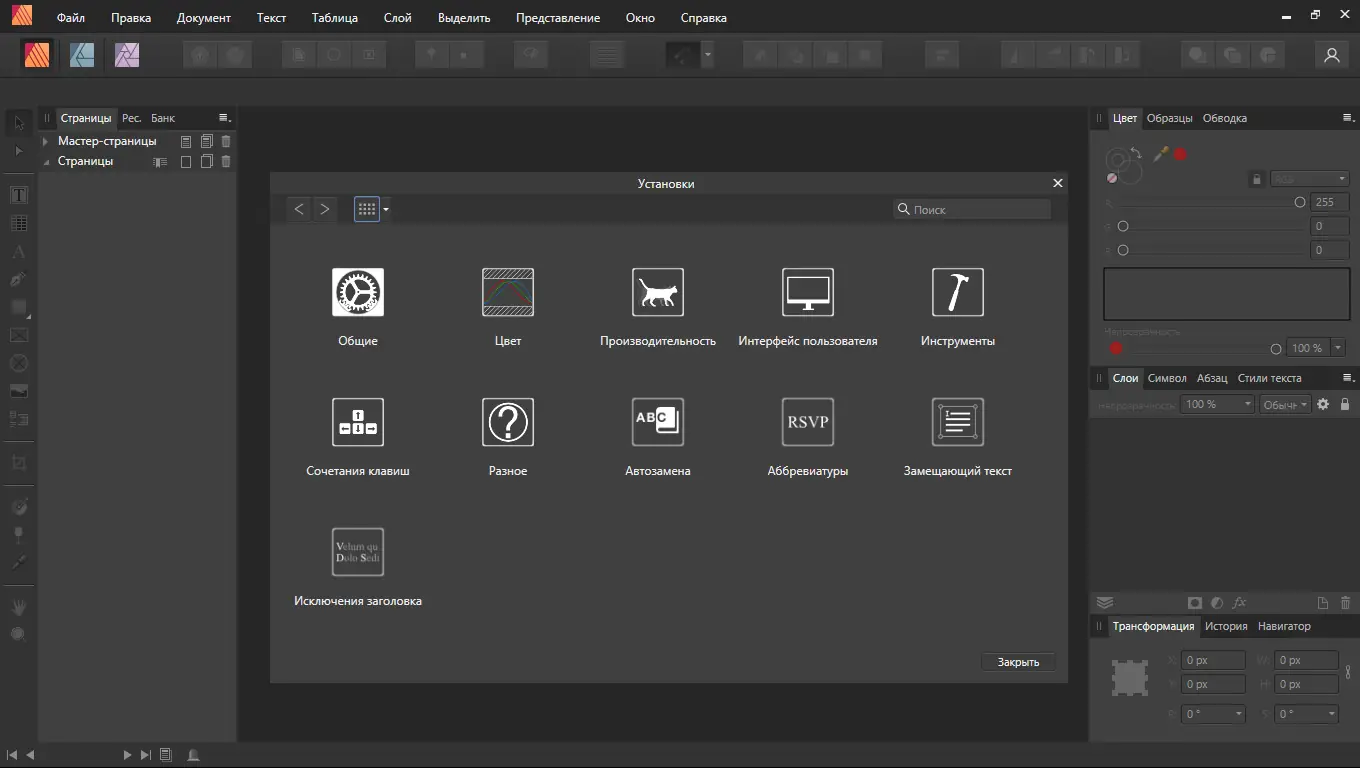Switch to the Стили текста tab

coord(1270,378)
